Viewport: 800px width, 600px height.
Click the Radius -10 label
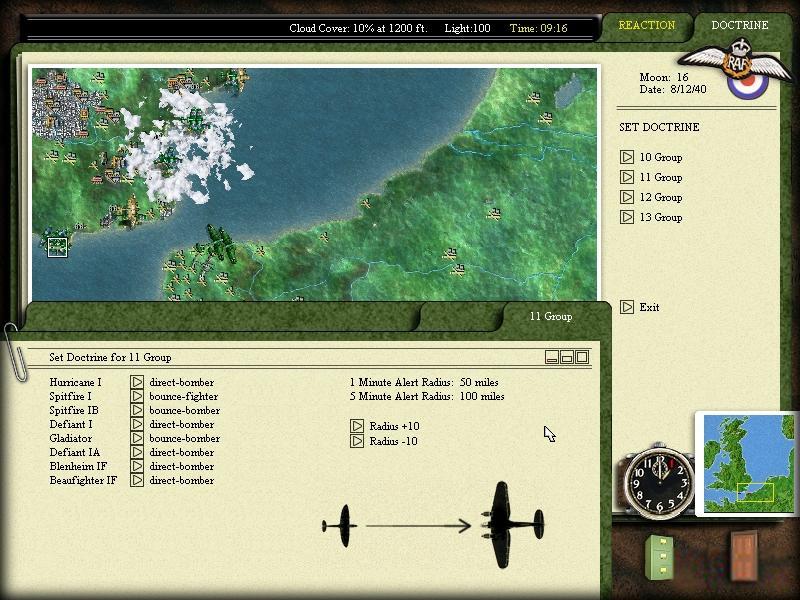point(393,441)
